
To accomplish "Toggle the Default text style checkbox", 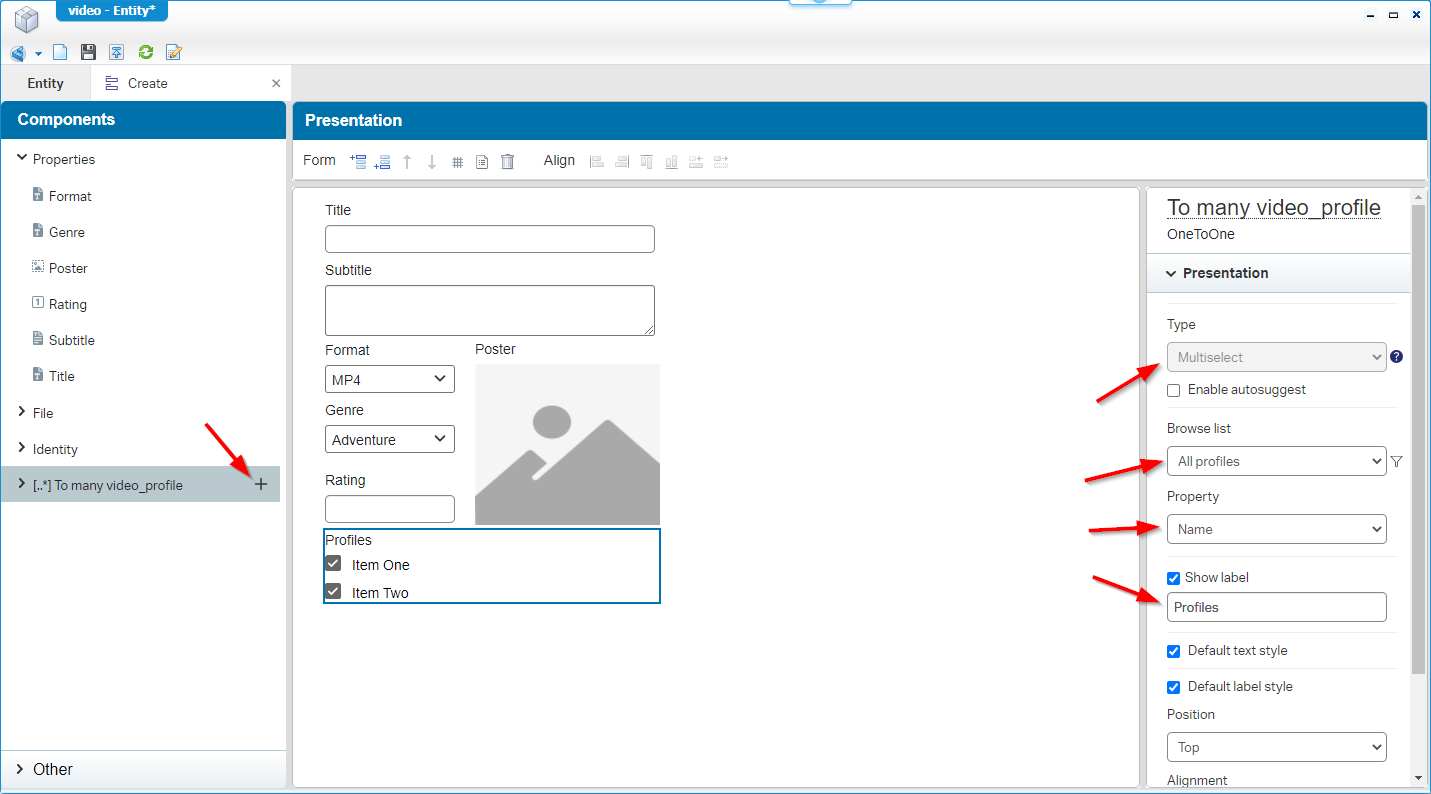I will (x=1174, y=651).
